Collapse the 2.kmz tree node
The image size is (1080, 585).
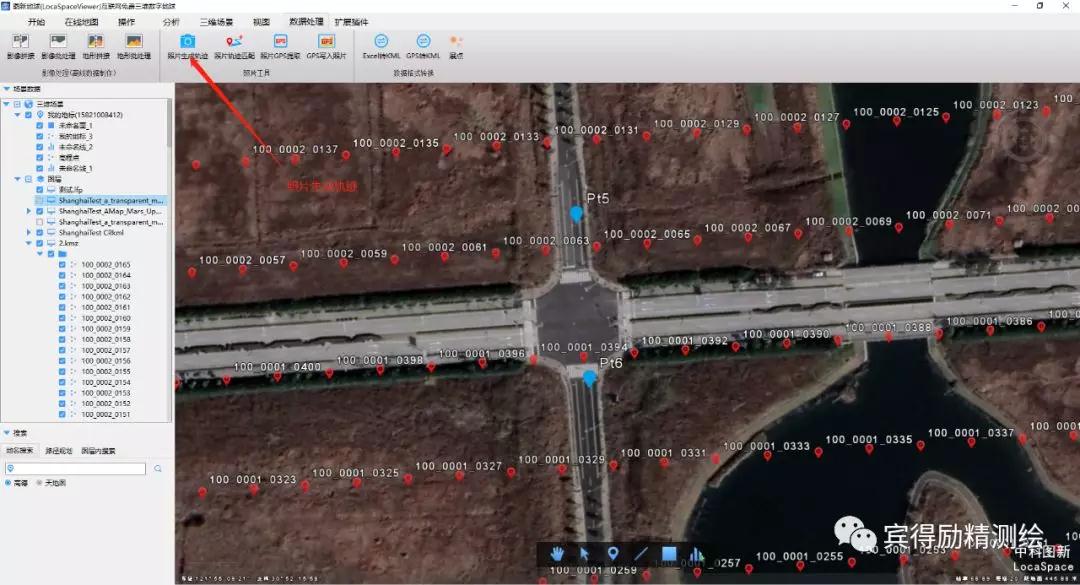tap(28, 243)
